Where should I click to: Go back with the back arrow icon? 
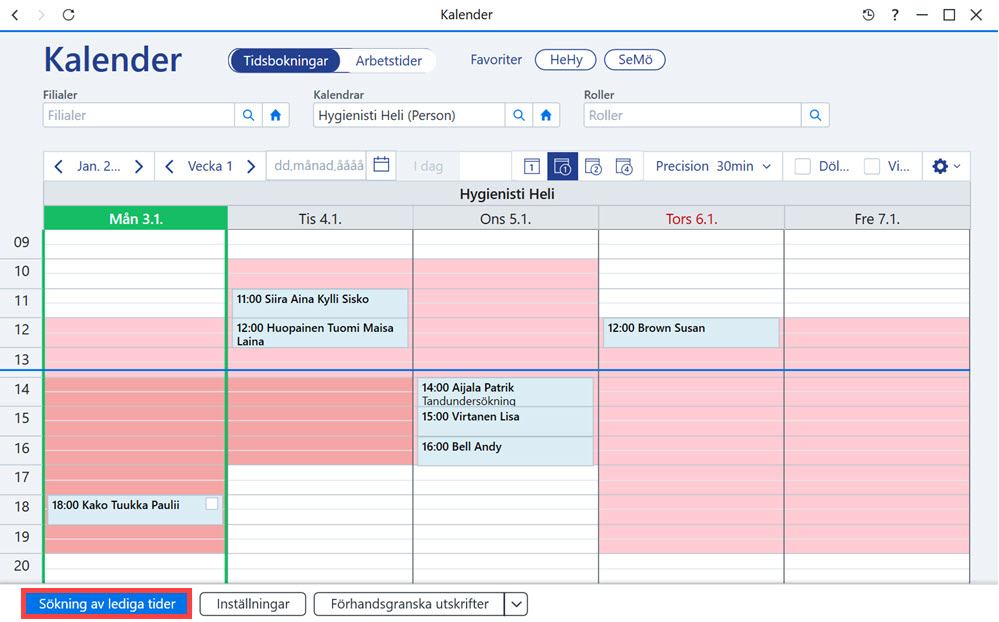(x=15, y=15)
